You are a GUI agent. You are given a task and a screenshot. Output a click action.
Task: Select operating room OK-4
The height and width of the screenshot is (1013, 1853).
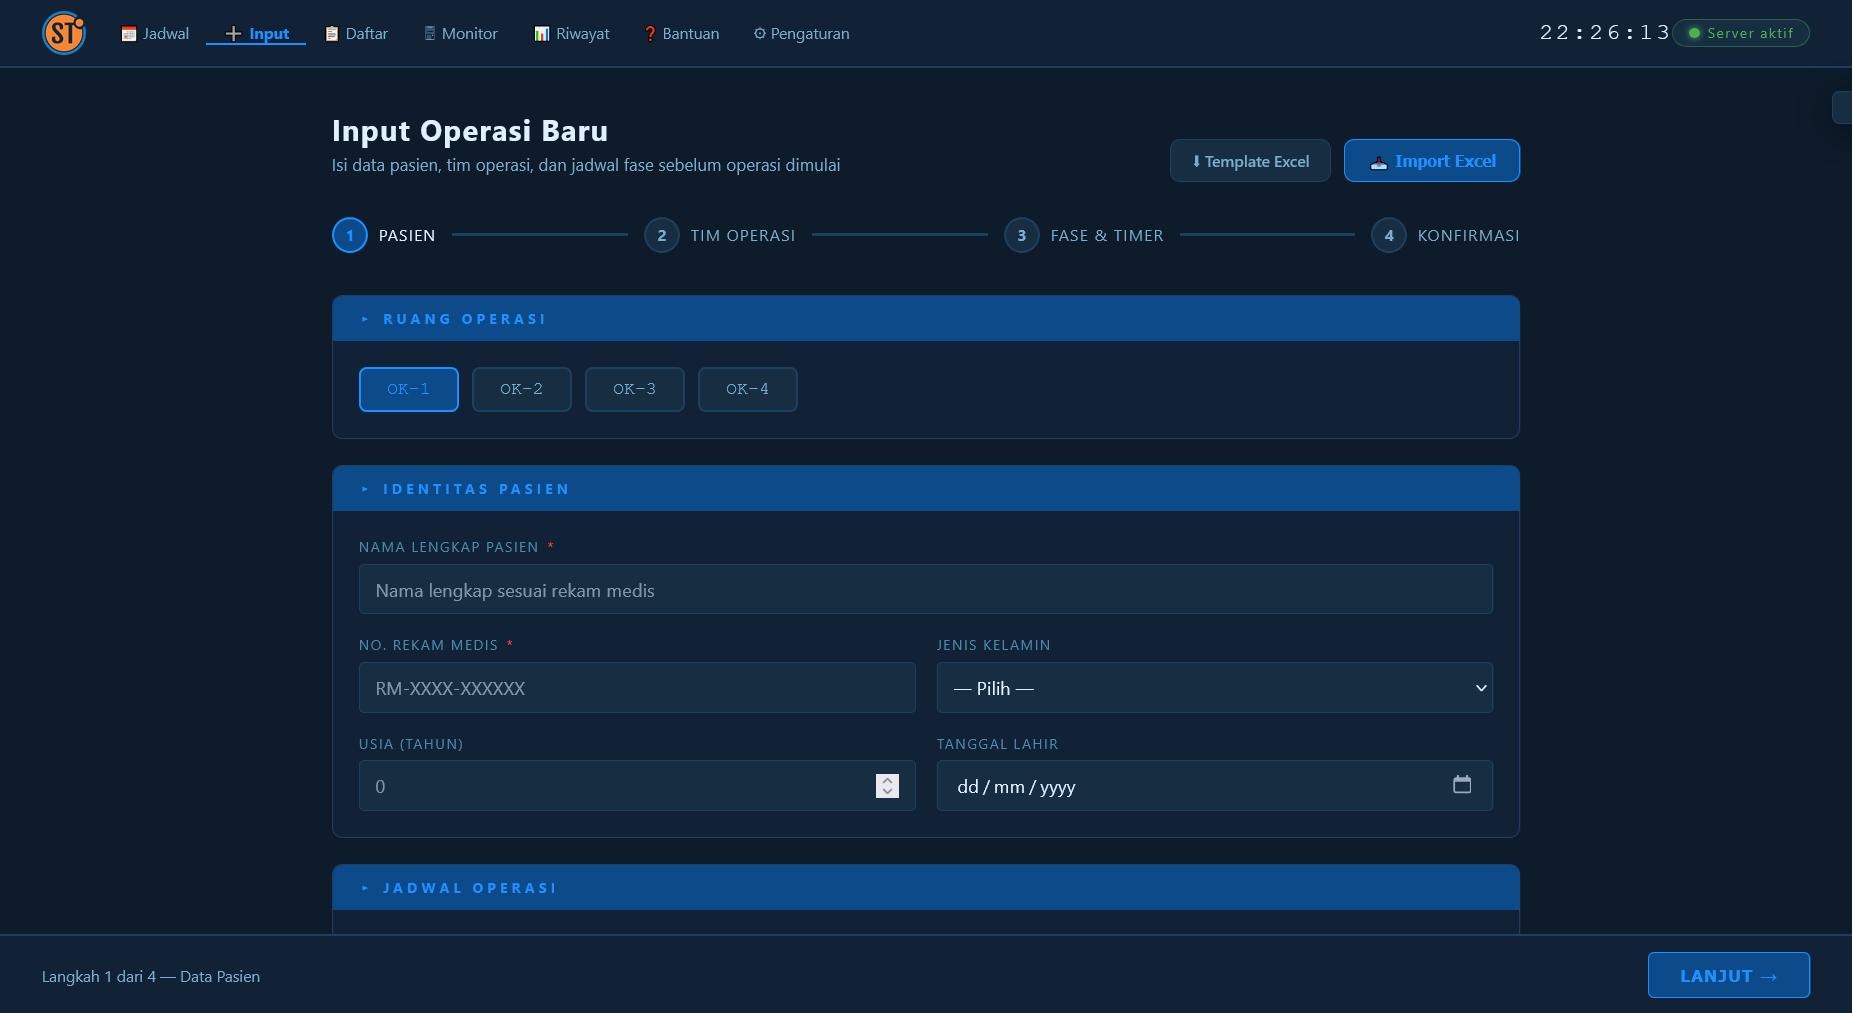748,389
